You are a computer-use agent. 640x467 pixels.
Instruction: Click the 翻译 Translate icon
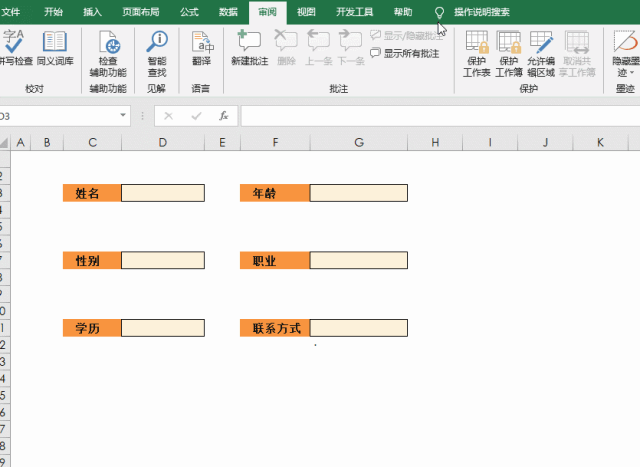201,52
